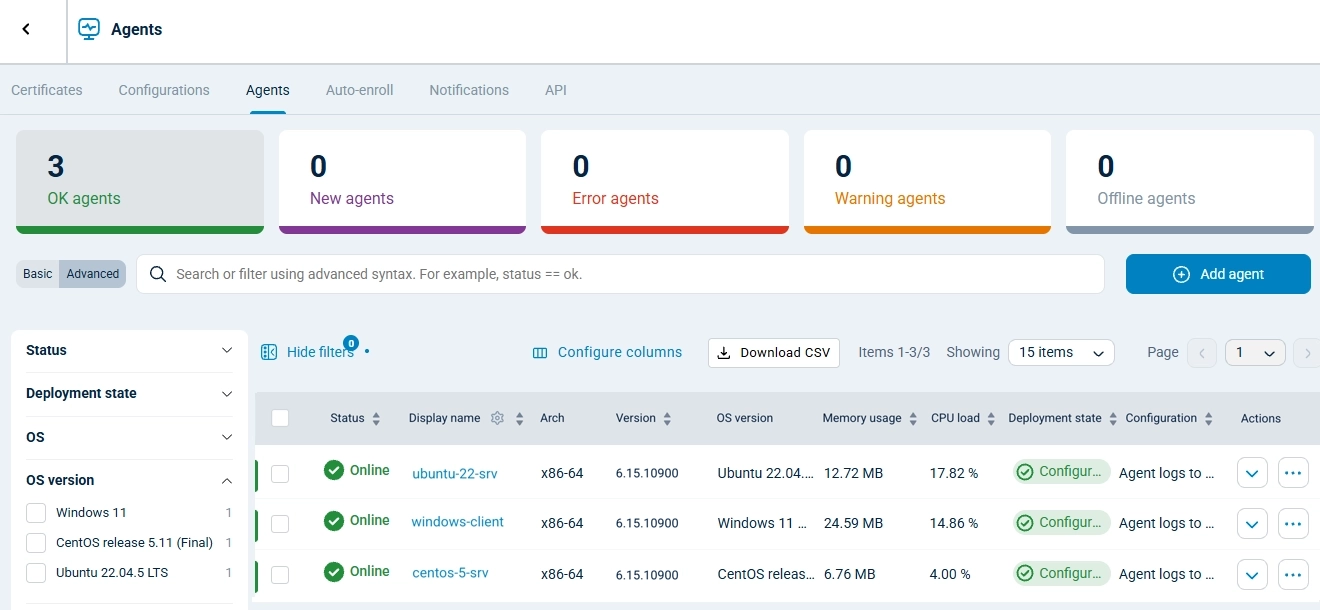
Task: Open the centos-5-srv agent link
Action: pyautogui.click(x=451, y=573)
